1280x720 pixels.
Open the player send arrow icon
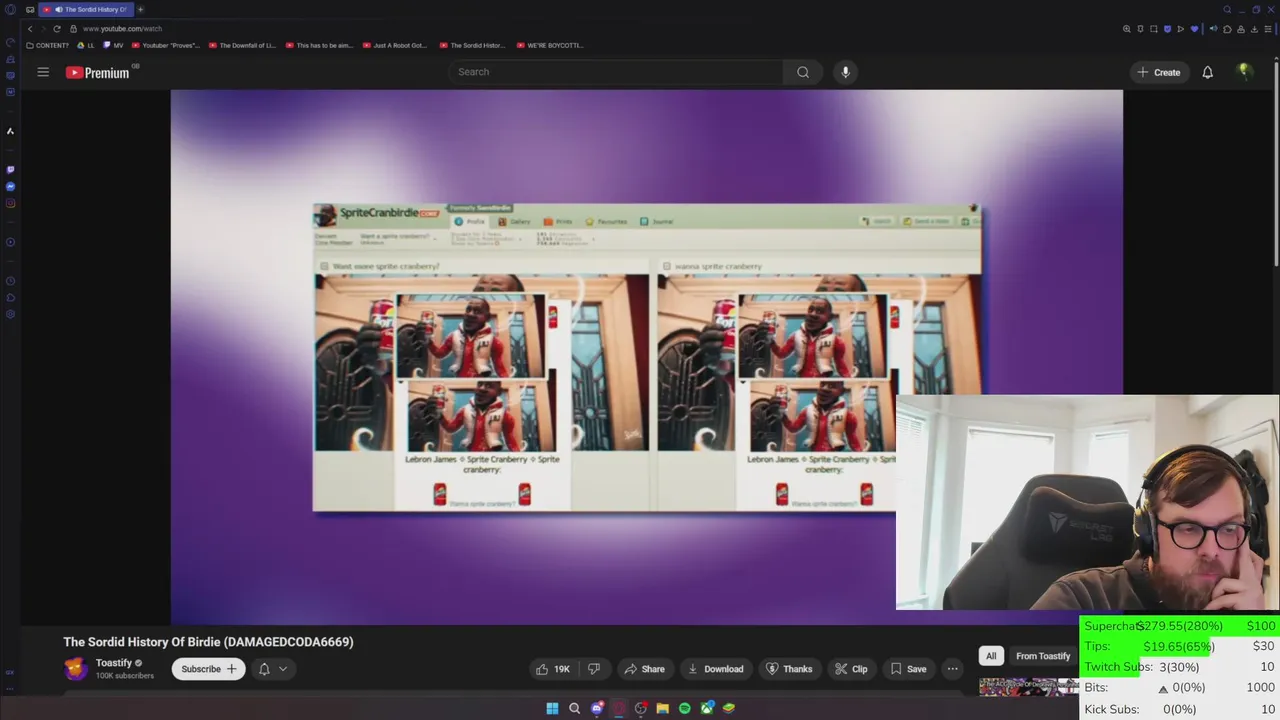pyautogui.click(x=1181, y=29)
